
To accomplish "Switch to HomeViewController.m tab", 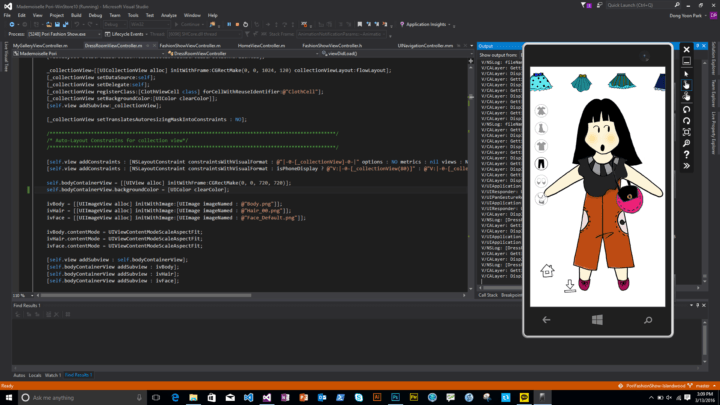I will [261, 46].
